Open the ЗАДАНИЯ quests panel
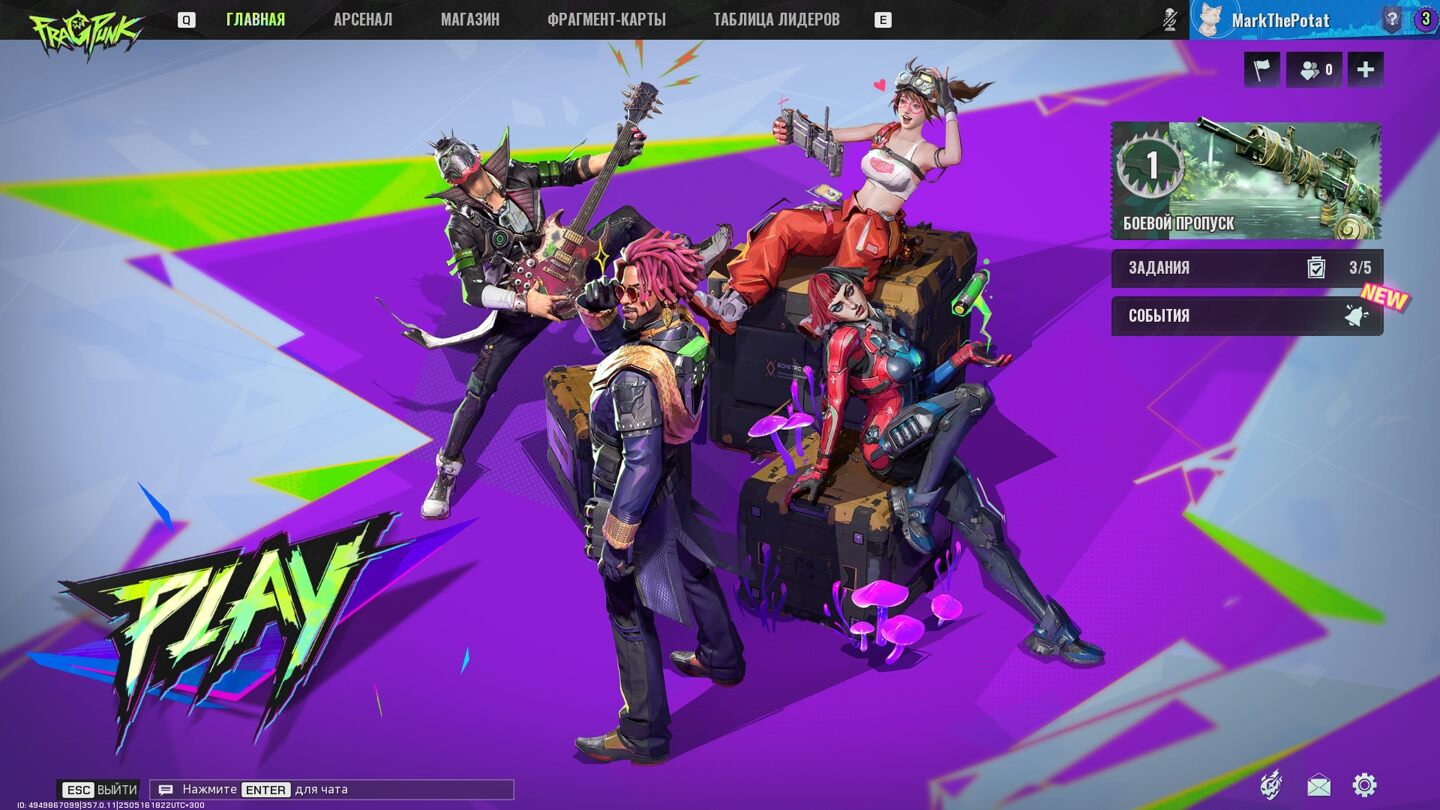Viewport: 1440px width, 810px height. pyautogui.click(x=1246, y=268)
